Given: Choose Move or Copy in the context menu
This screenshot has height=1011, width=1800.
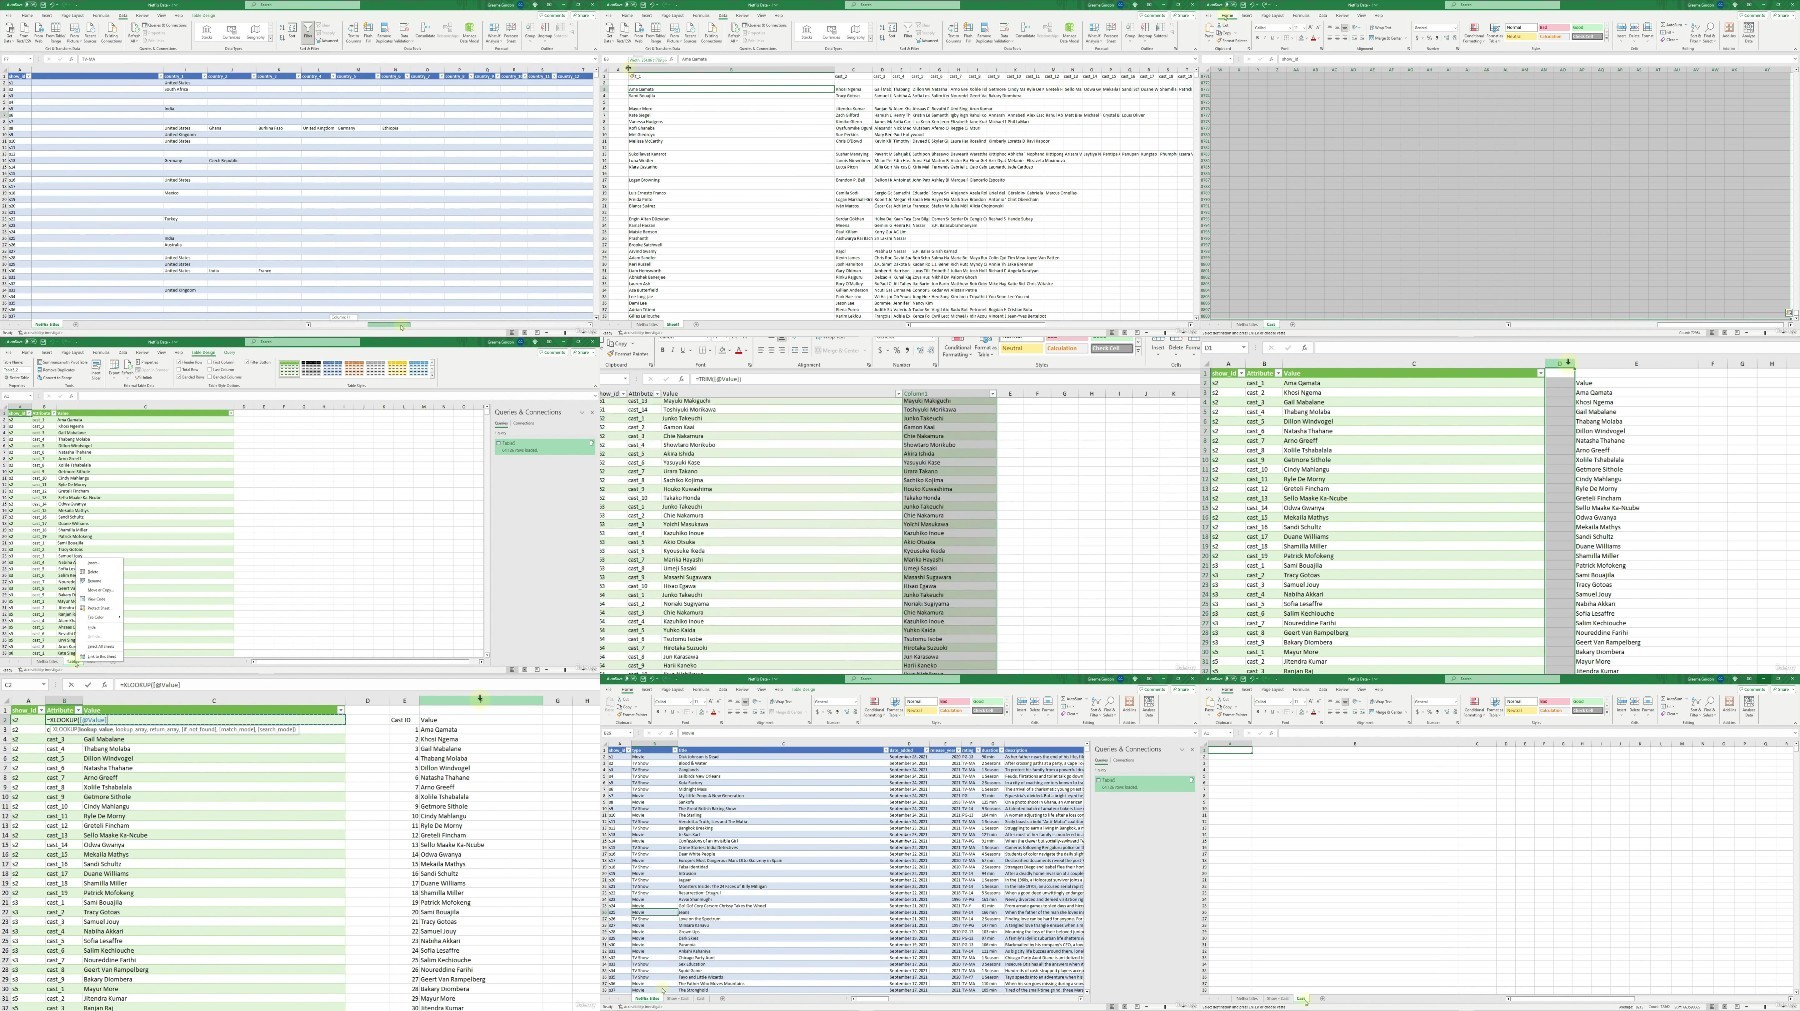Looking at the screenshot, I should click(x=100, y=590).
